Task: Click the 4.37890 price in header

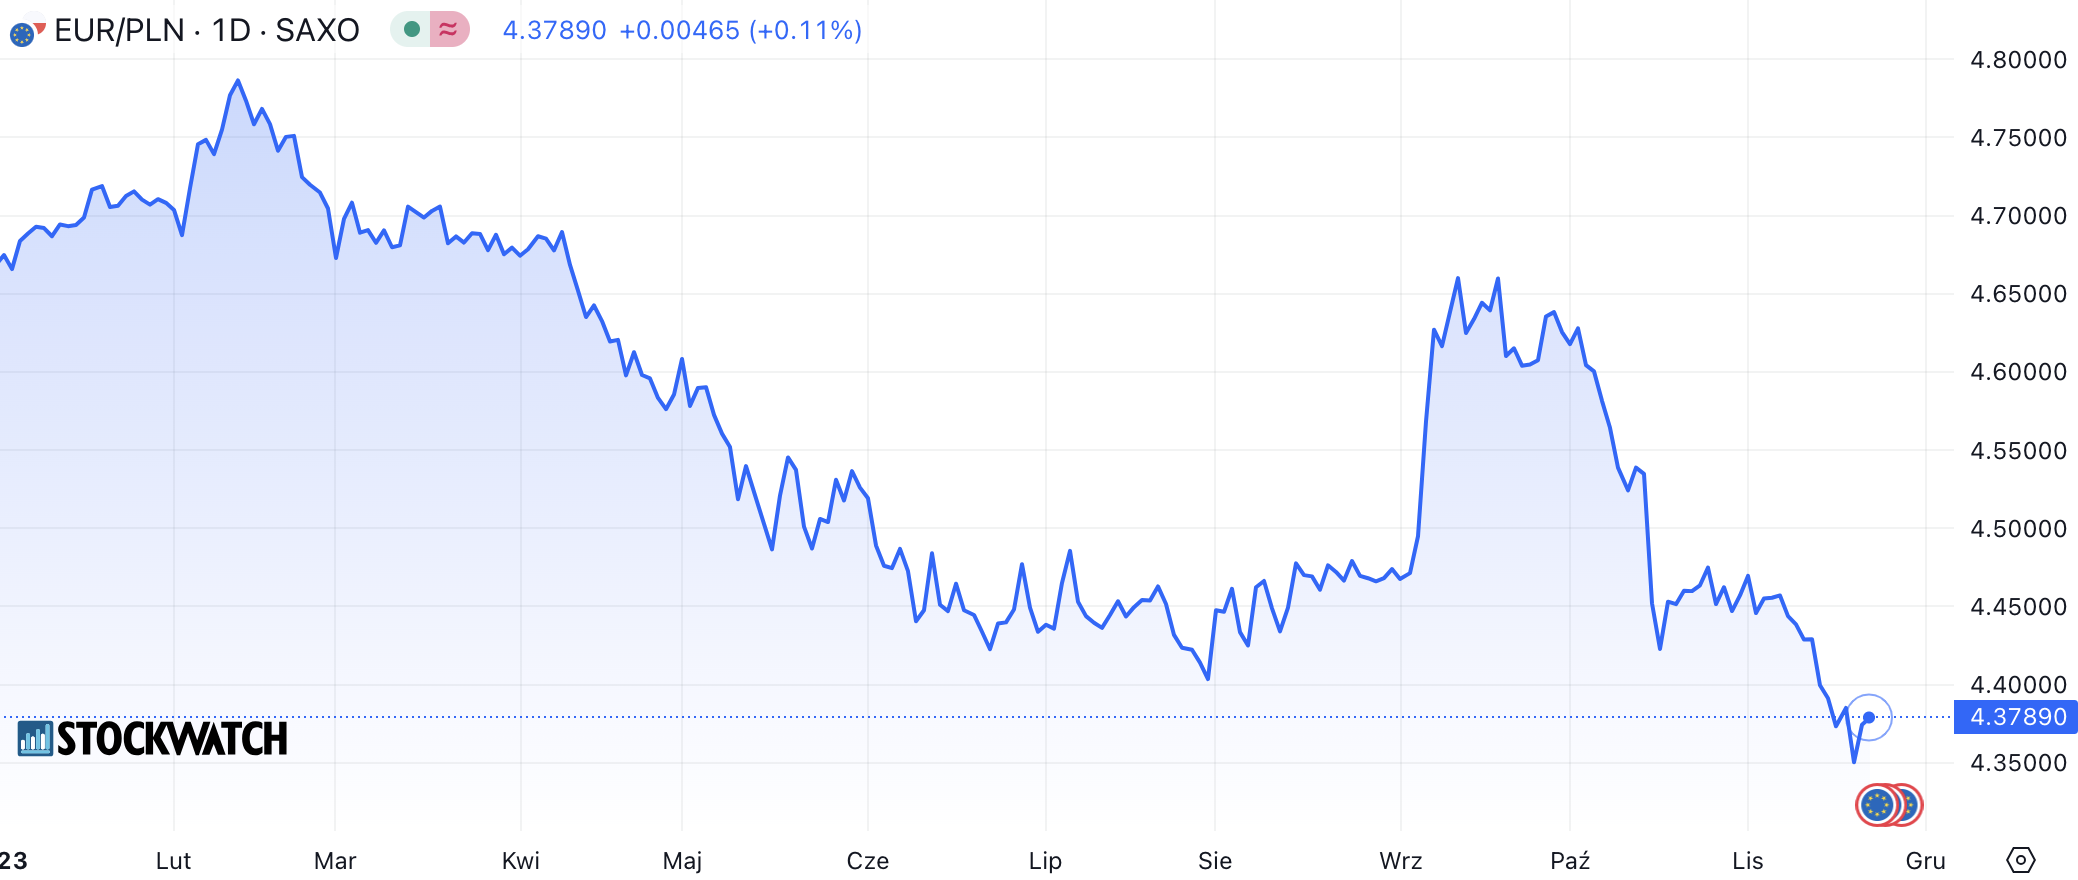Action: pyautogui.click(x=555, y=31)
